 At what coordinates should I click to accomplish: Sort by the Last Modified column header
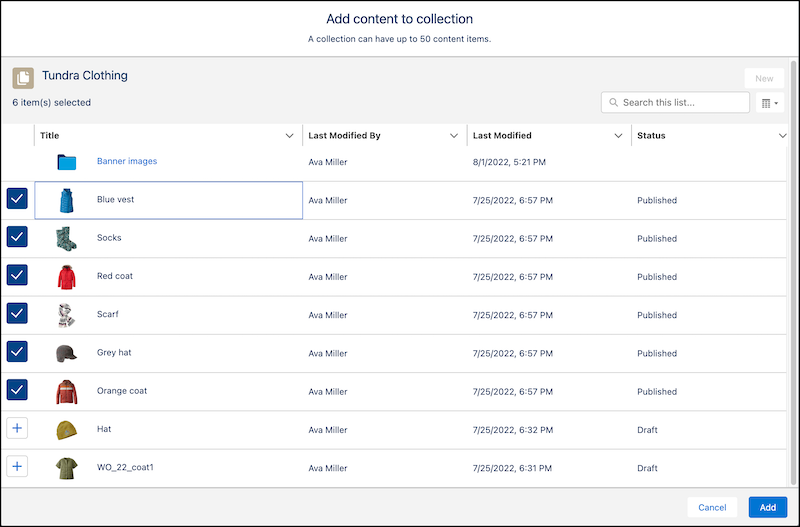coord(502,136)
